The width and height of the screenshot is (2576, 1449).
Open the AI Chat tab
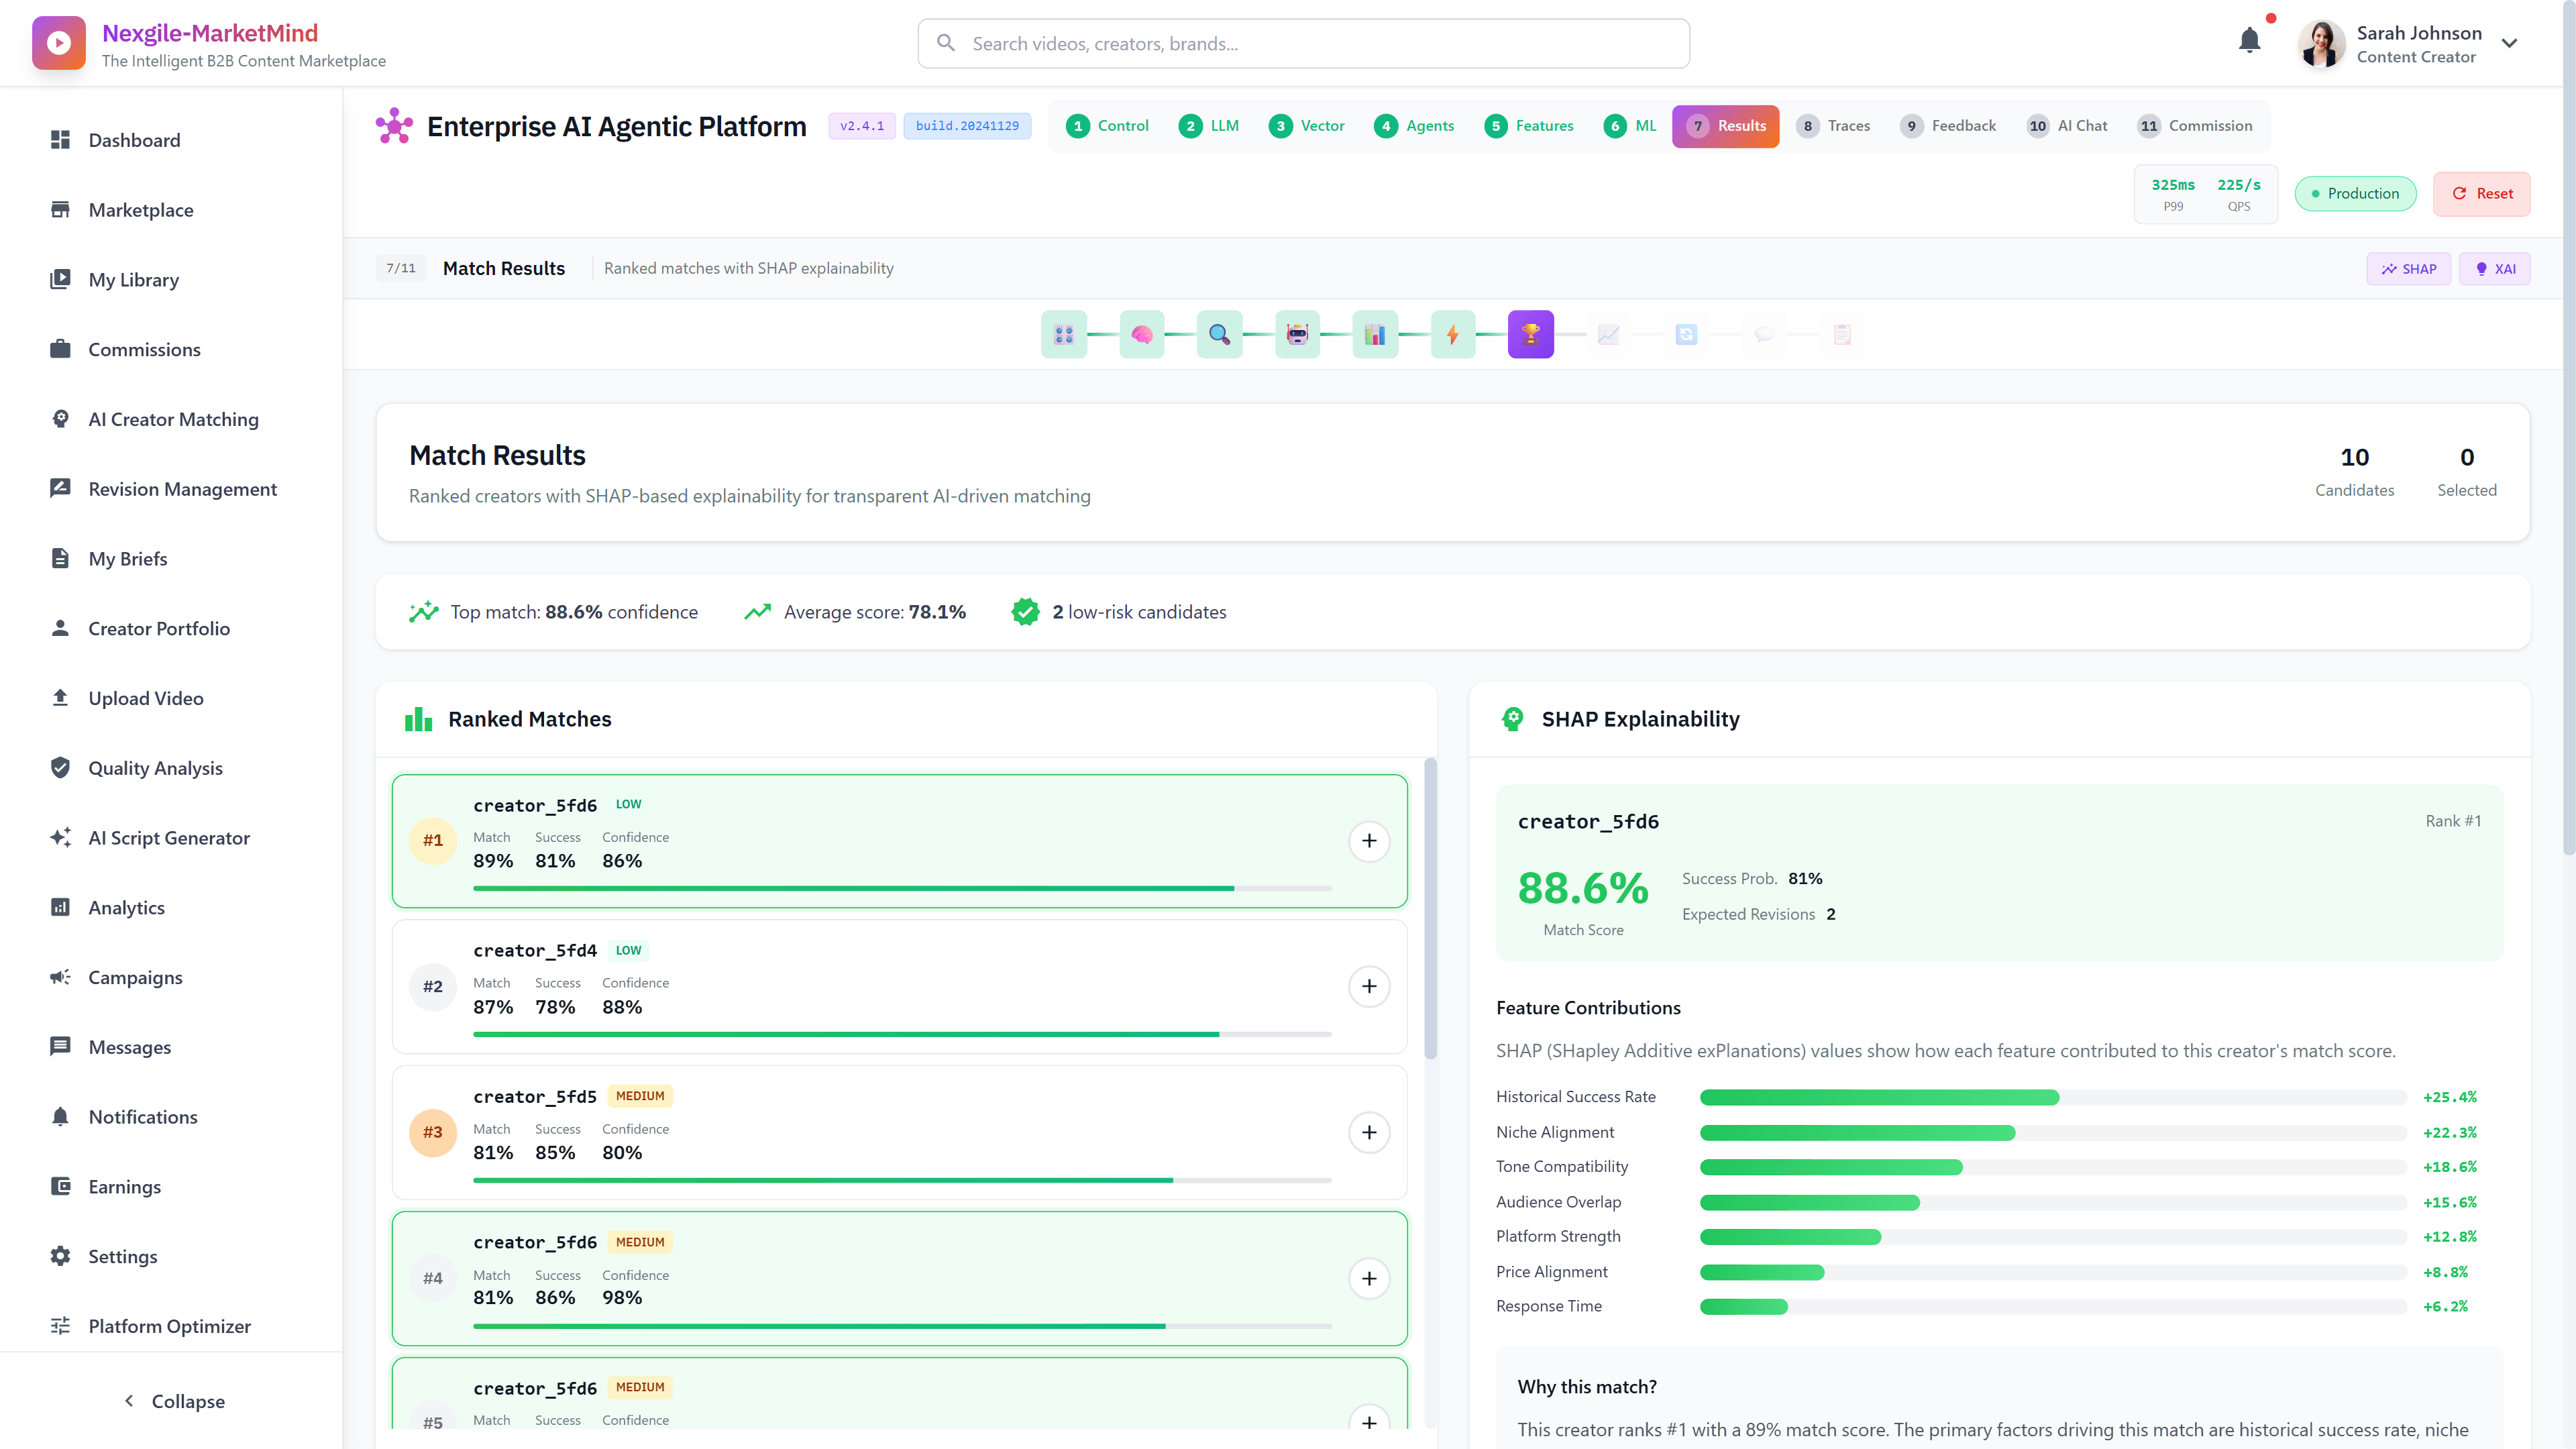pyautogui.click(x=2068, y=126)
